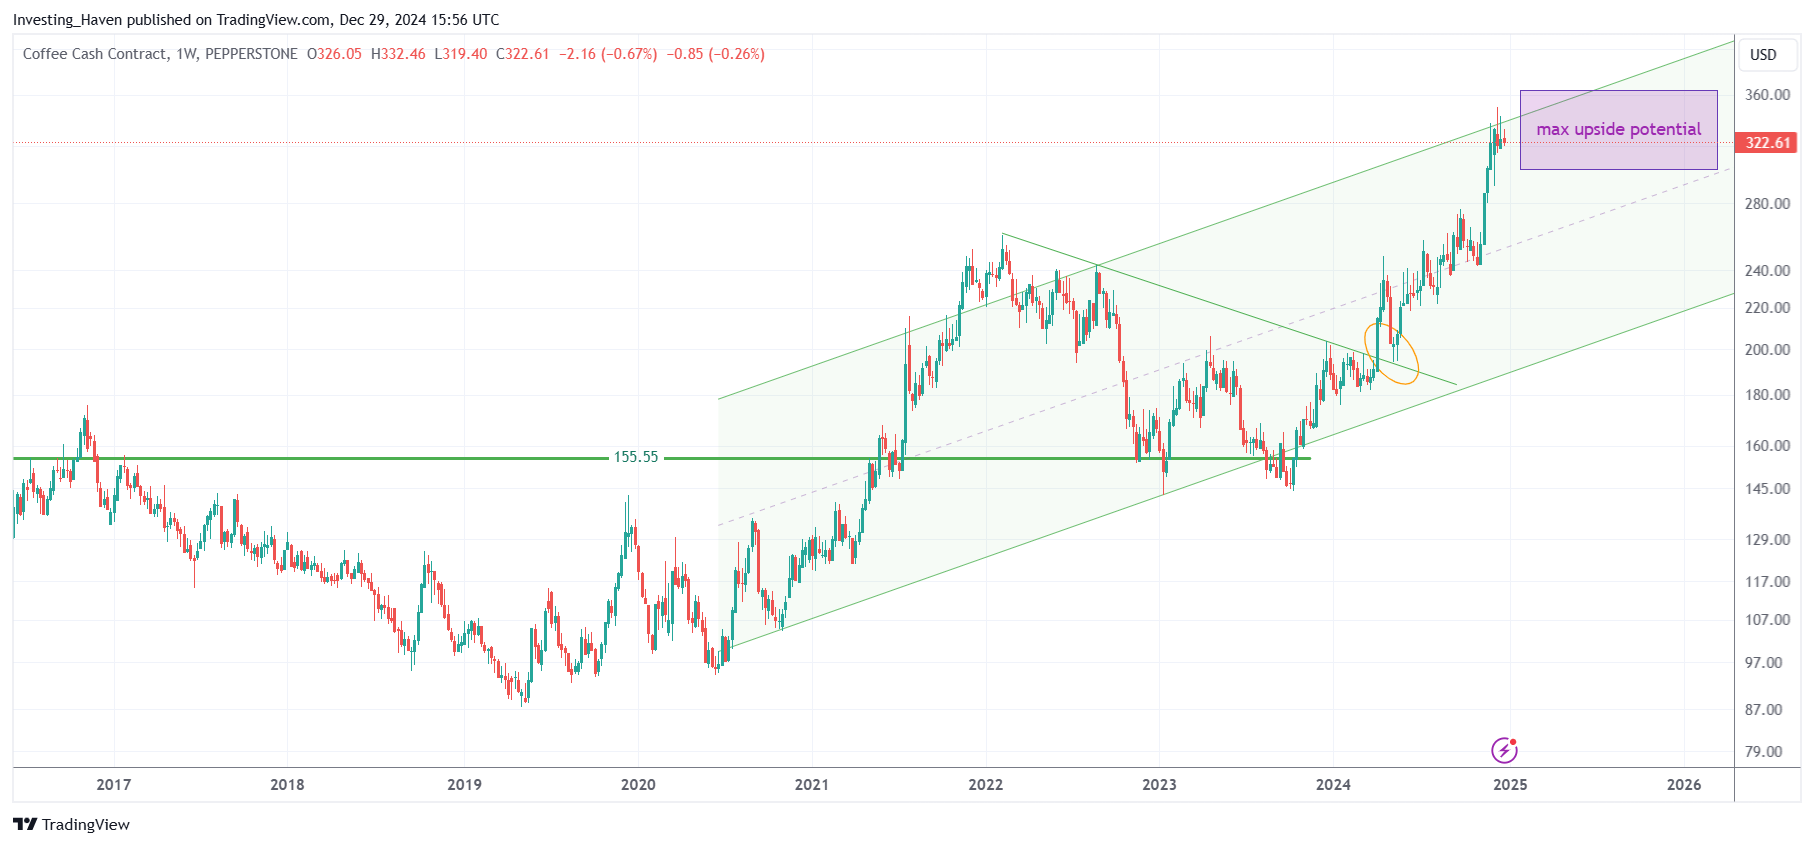
Task: Click the 2021 time axis label
Action: (x=811, y=785)
